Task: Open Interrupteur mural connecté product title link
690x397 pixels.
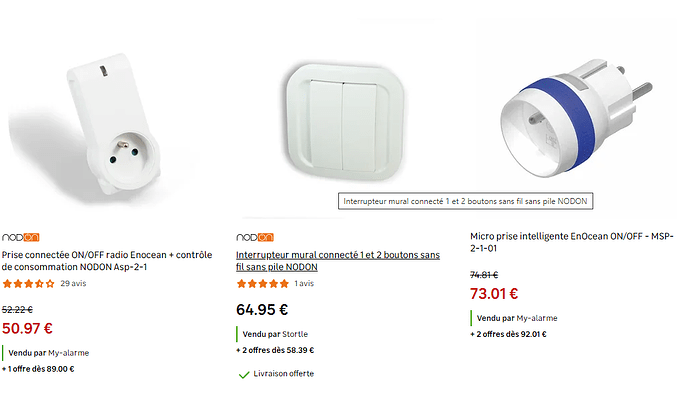Action: tap(338, 261)
